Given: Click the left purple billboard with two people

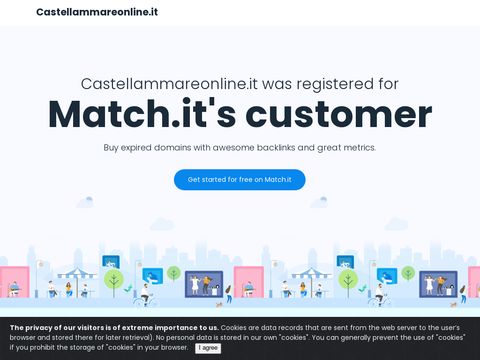Looking at the screenshot, I should (204, 284).
